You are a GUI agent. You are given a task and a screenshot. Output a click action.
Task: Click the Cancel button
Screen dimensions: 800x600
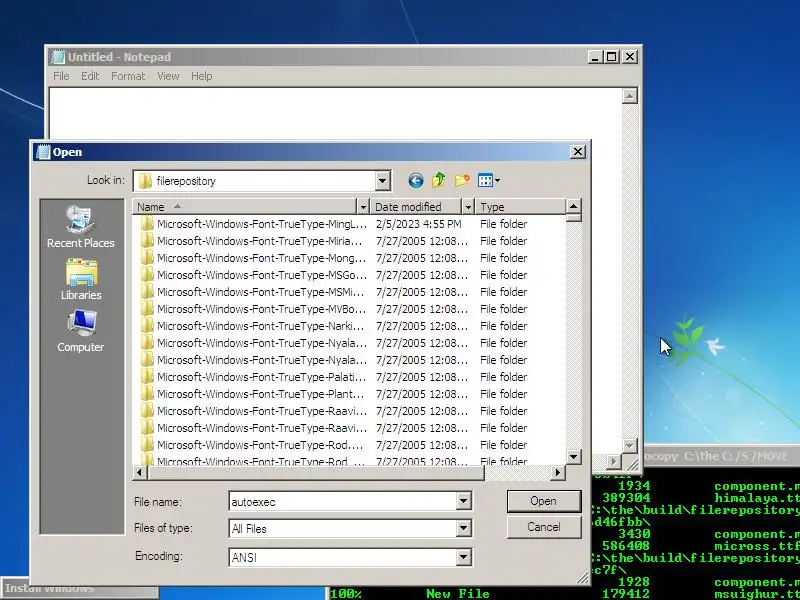pyautogui.click(x=544, y=527)
